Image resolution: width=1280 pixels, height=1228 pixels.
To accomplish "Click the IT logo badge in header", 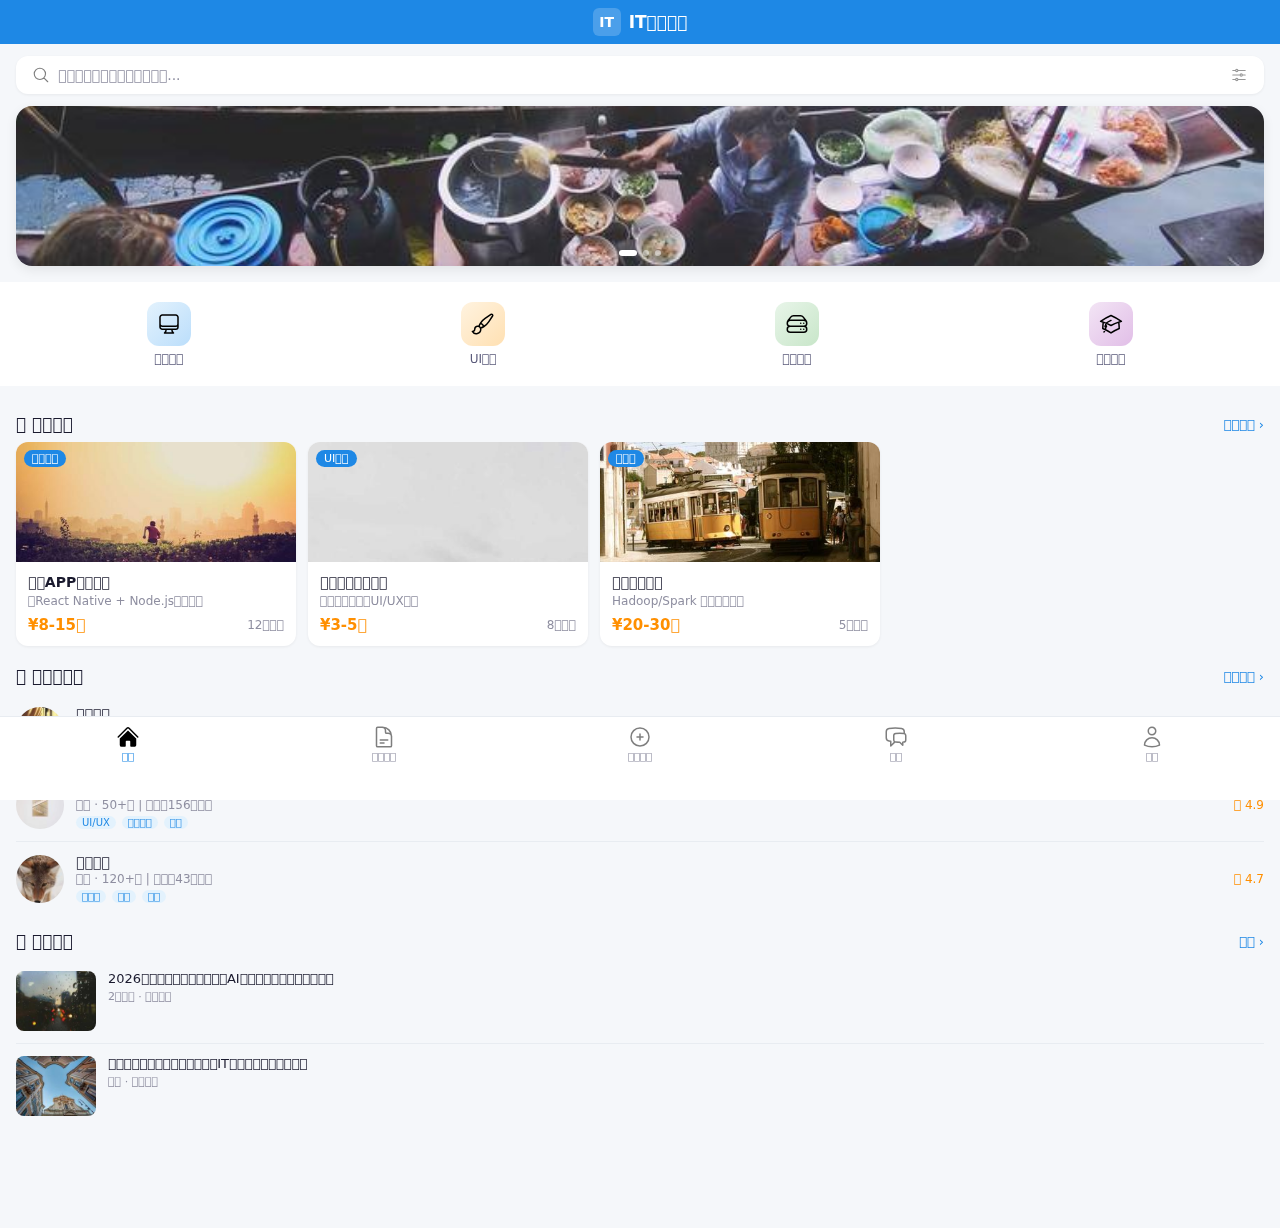I will pyautogui.click(x=607, y=22).
